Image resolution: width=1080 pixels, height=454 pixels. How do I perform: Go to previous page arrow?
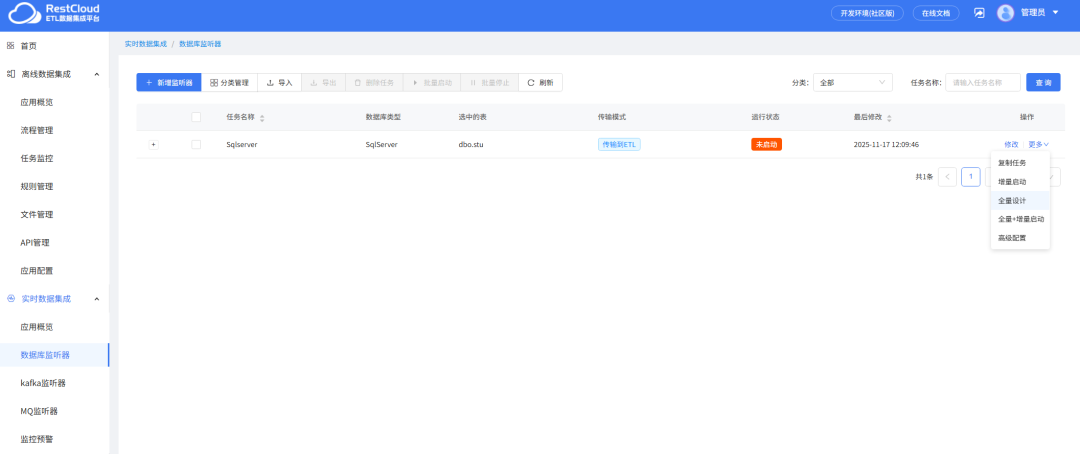(947, 177)
